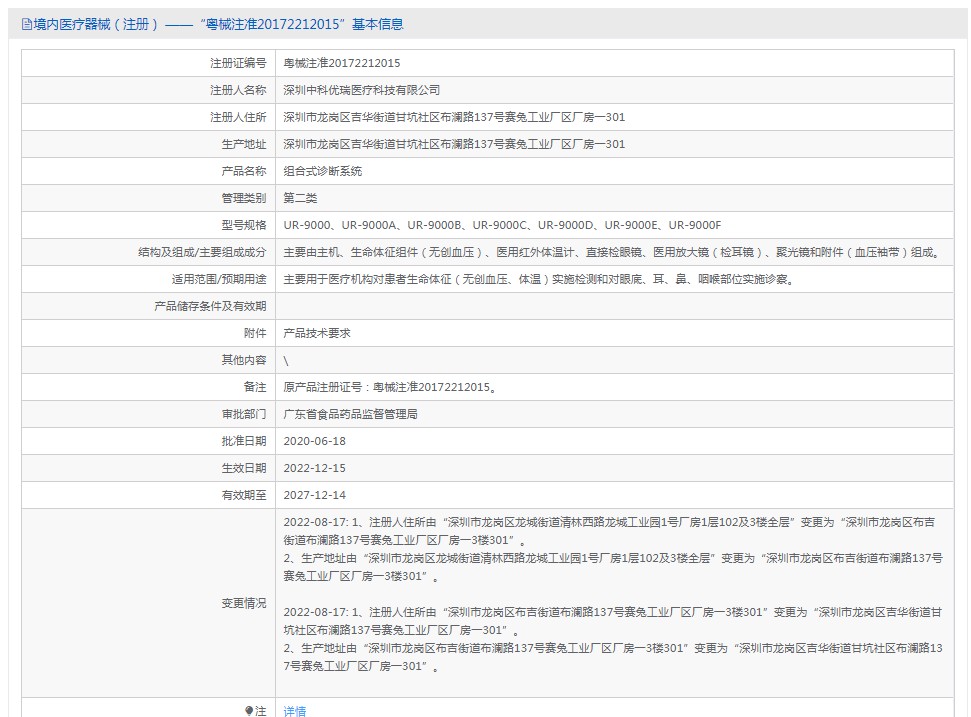Viewport: 971px width, 717px height.
Task: Select registration number value 粤械注准20172212015
Action: [342, 63]
